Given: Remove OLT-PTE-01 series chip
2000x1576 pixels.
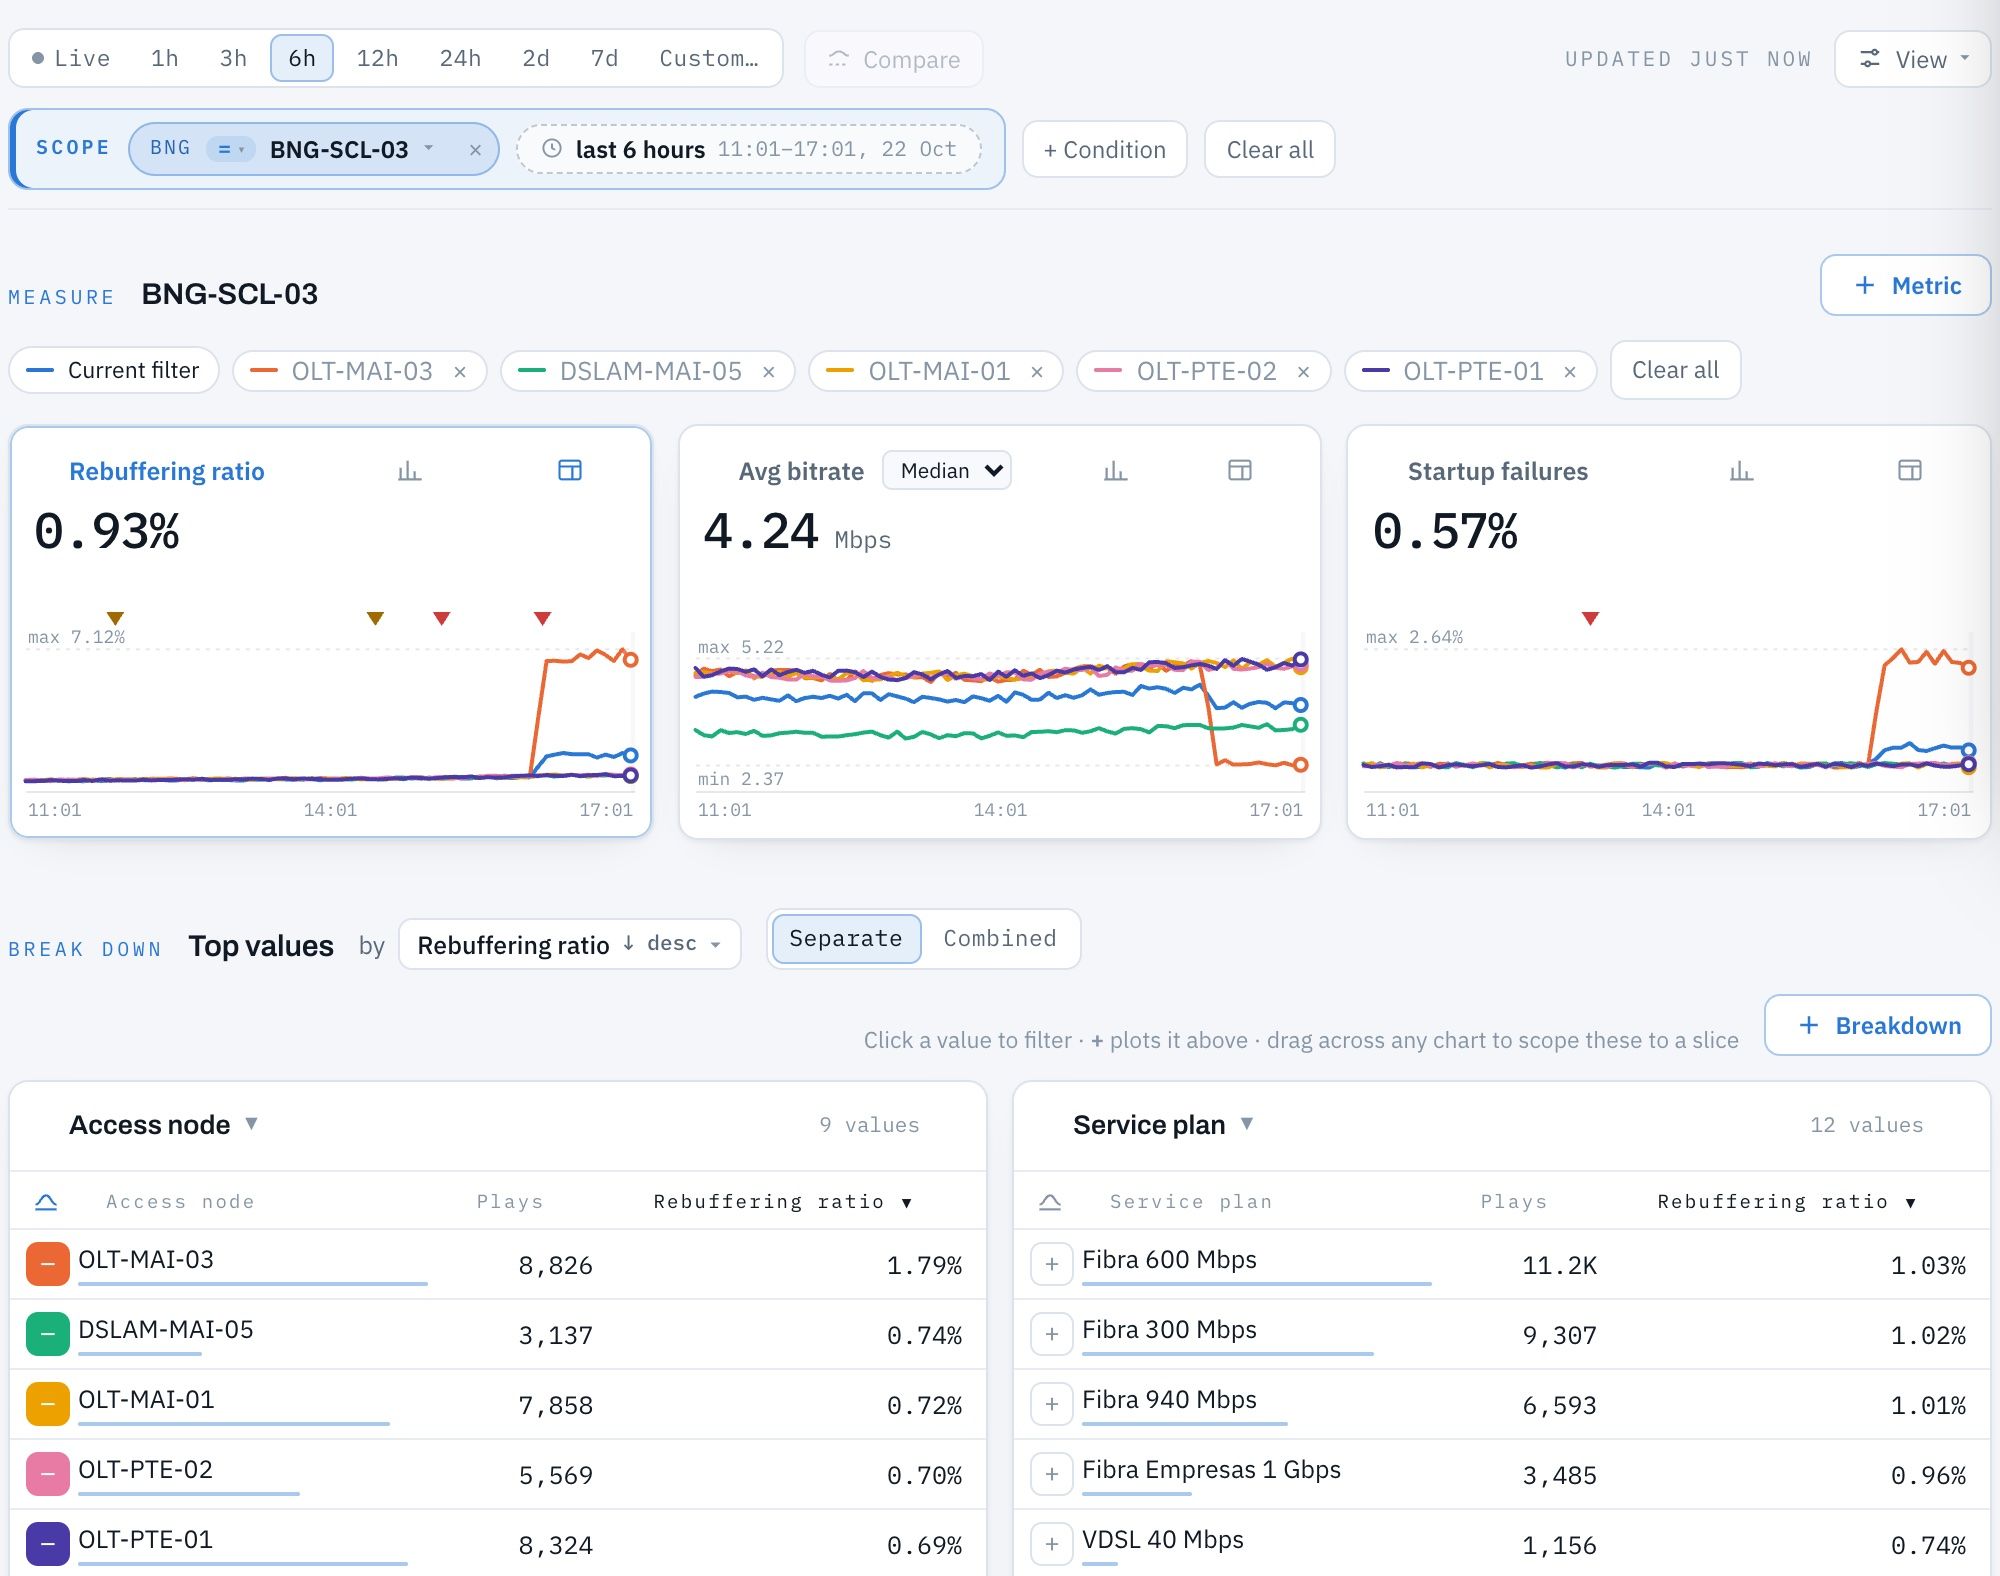Looking at the screenshot, I should (1570, 372).
